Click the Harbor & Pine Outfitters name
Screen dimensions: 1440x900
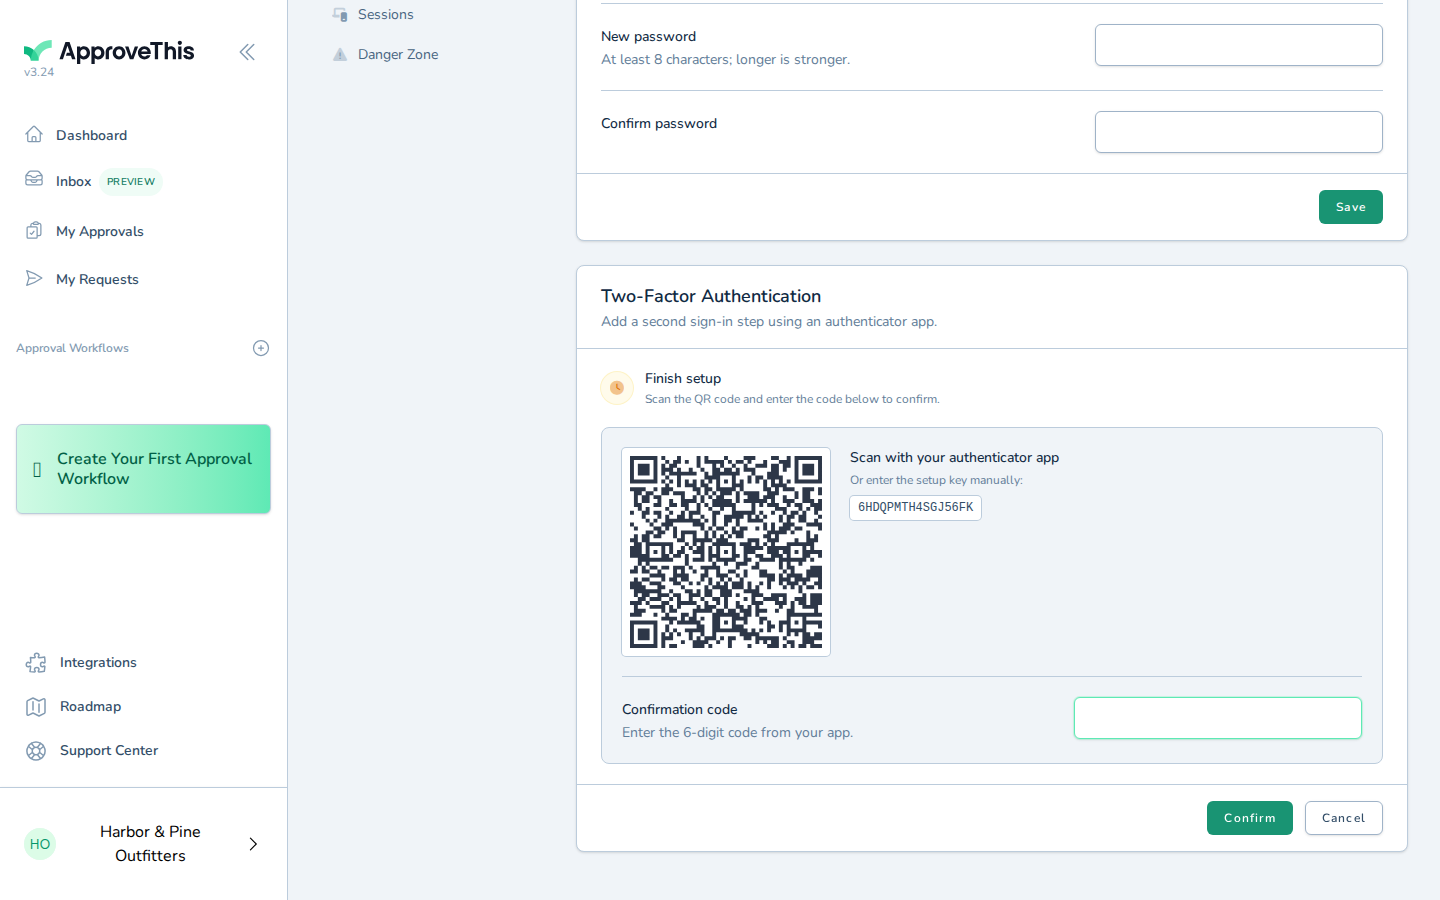pos(150,844)
